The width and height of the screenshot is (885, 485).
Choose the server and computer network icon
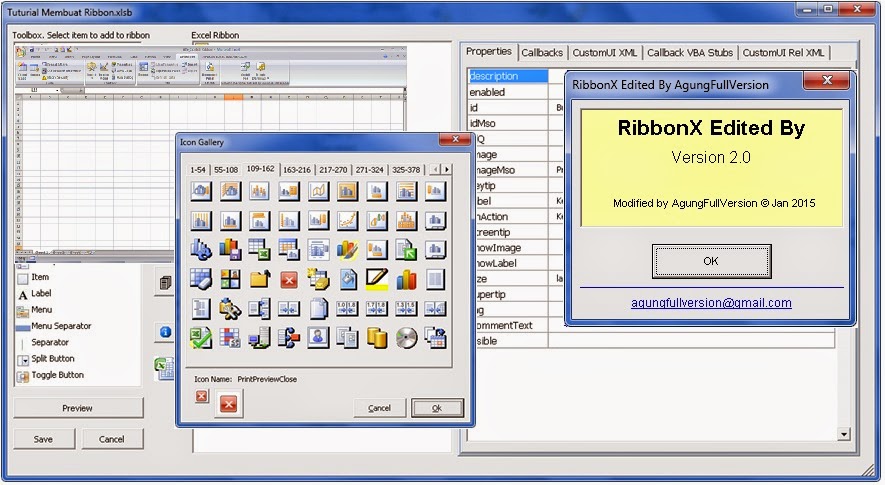click(260, 338)
